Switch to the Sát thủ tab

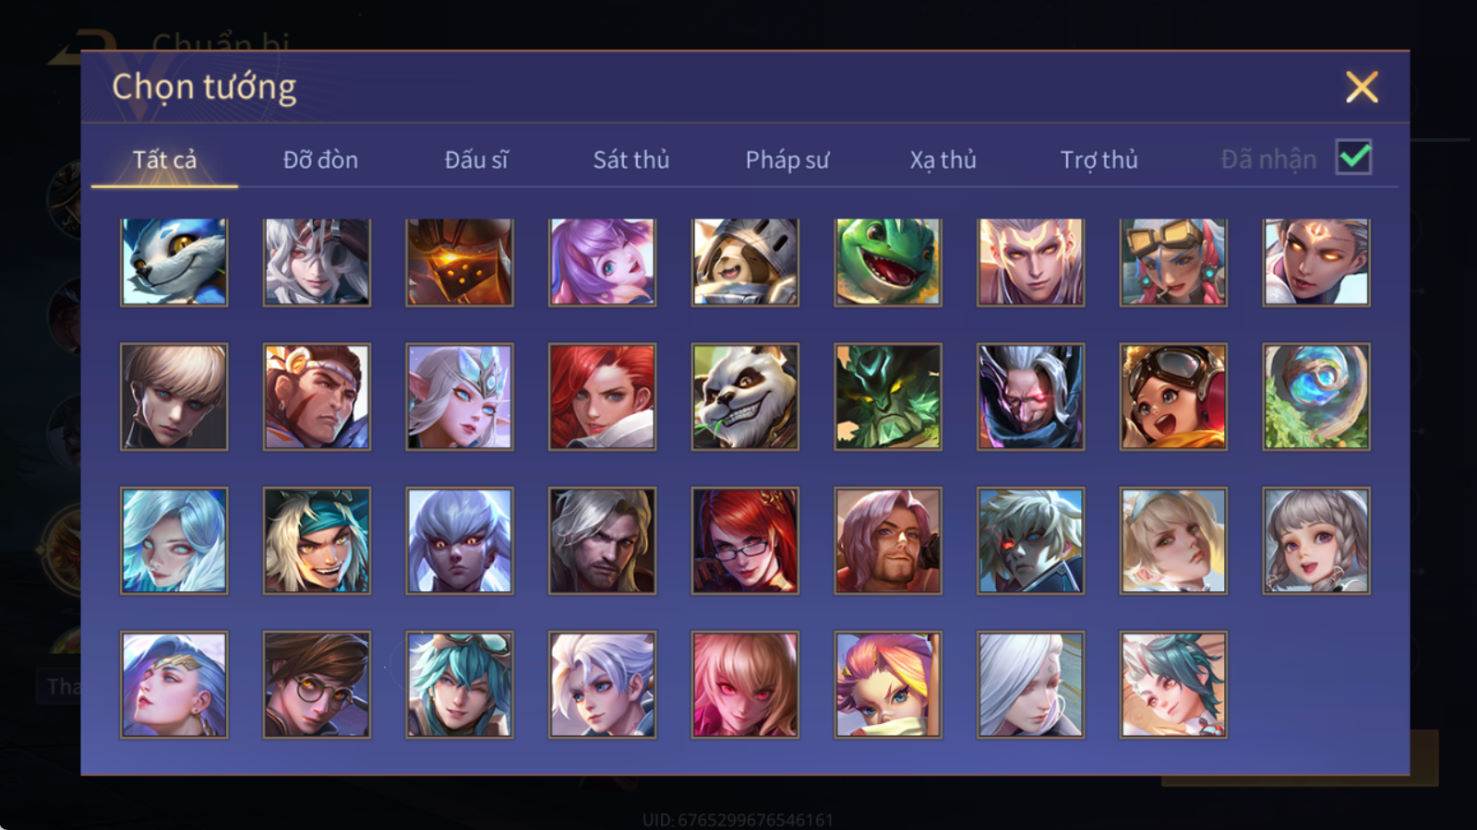[x=631, y=160]
